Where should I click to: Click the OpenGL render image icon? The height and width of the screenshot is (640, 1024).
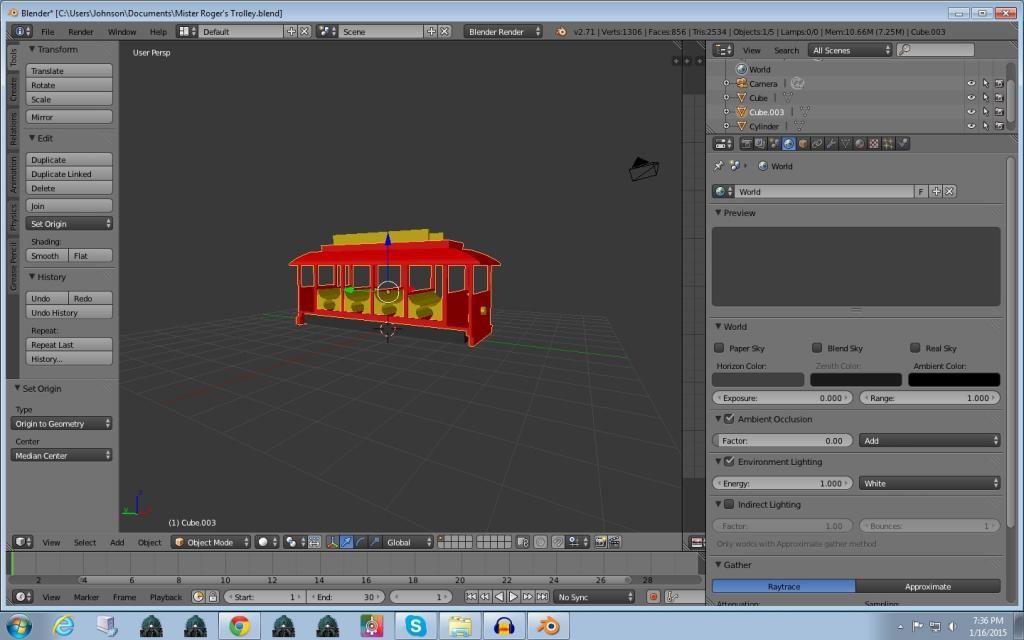pos(600,542)
